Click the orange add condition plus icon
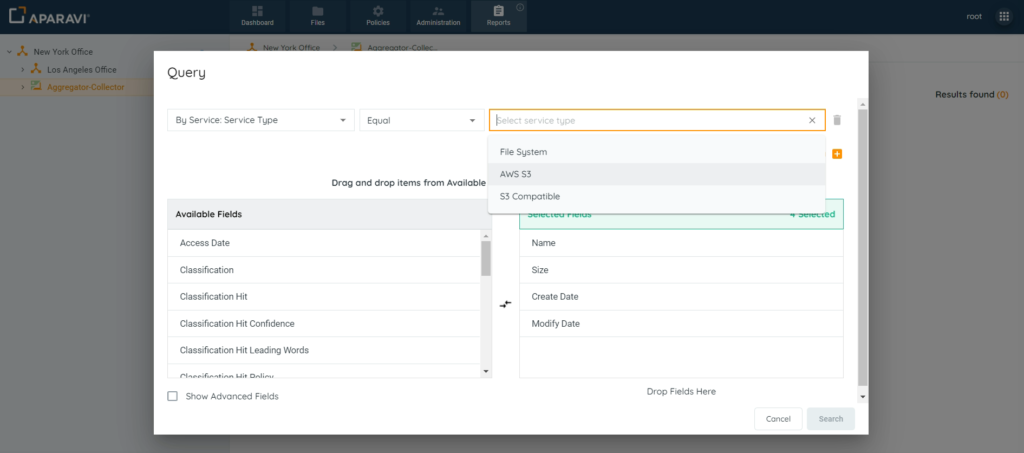 click(837, 154)
